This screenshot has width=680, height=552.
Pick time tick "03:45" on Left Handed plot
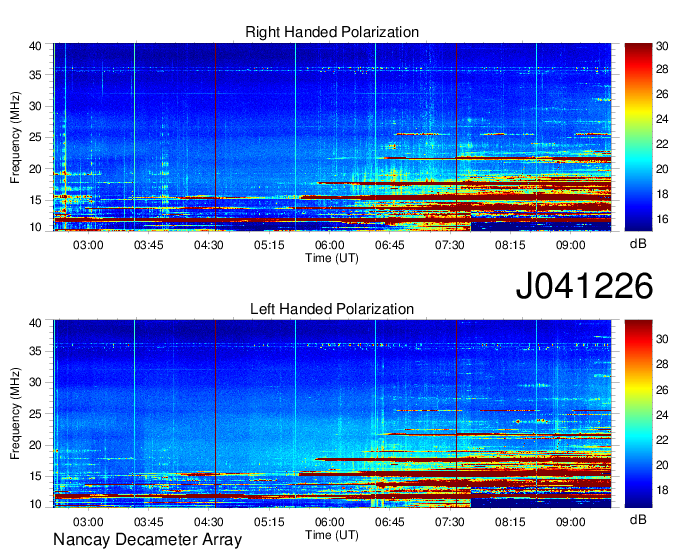tap(148, 522)
